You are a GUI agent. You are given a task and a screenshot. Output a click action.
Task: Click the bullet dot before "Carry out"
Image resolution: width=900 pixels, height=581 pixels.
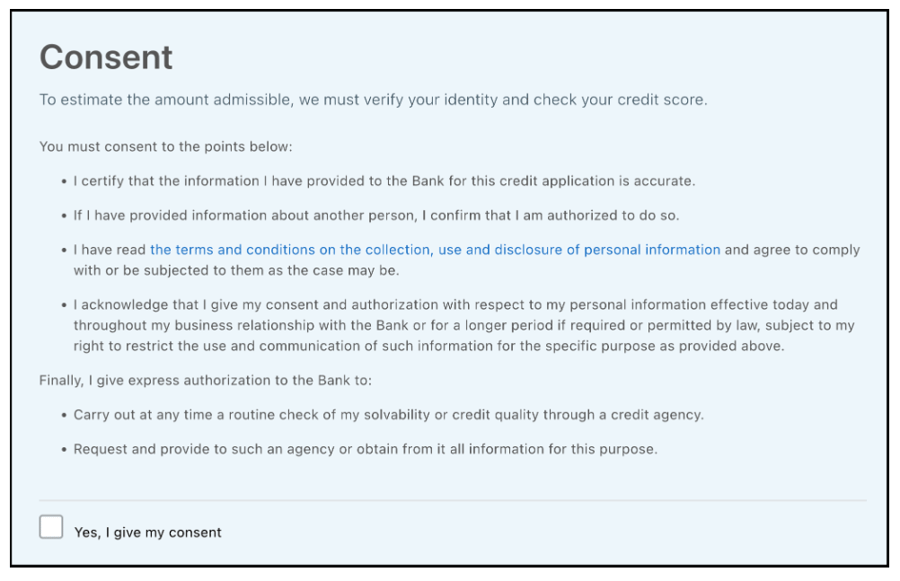click(x=63, y=415)
